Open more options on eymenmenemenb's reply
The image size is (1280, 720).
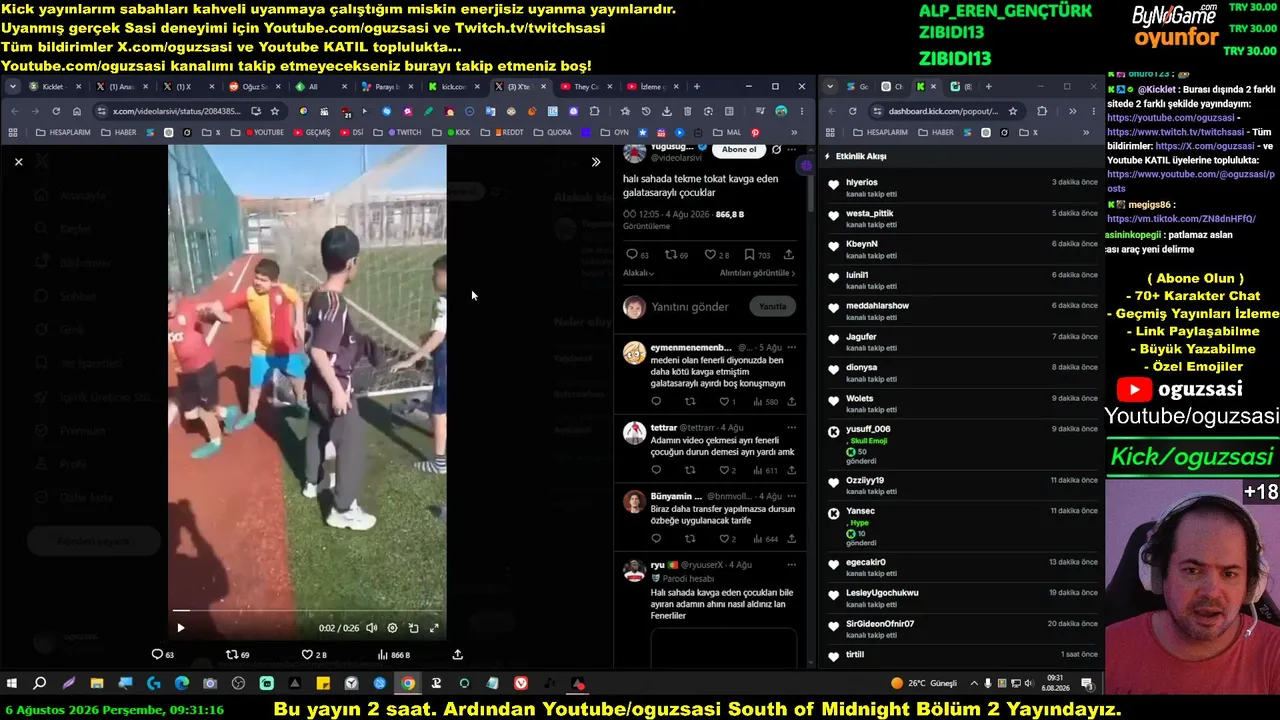pos(791,347)
